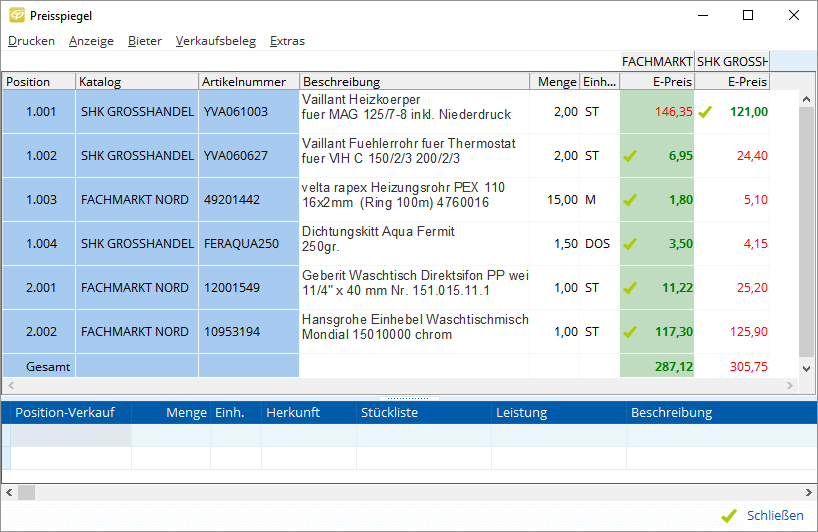Click green checkmark beside price 1,80

(630, 200)
